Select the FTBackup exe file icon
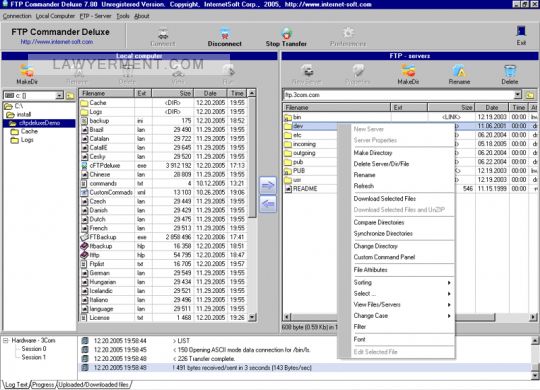 click(x=84, y=237)
